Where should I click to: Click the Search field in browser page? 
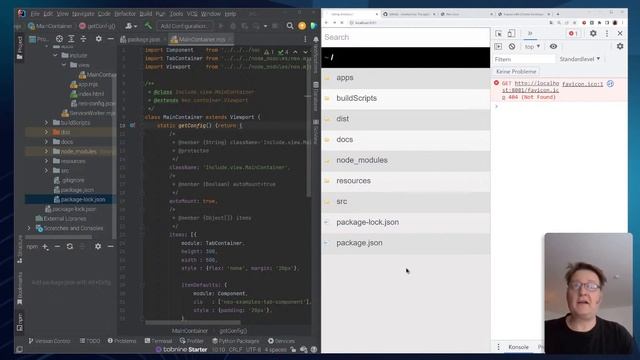pyautogui.click(x=406, y=37)
